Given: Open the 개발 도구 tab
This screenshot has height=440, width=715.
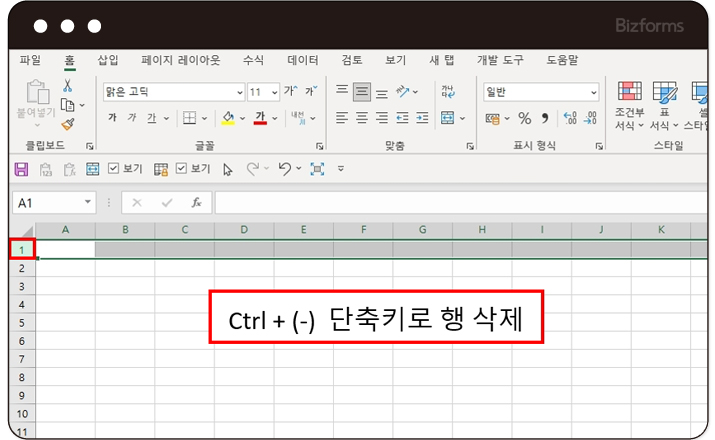Looking at the screenshot, I should click(x=500, y=60).
